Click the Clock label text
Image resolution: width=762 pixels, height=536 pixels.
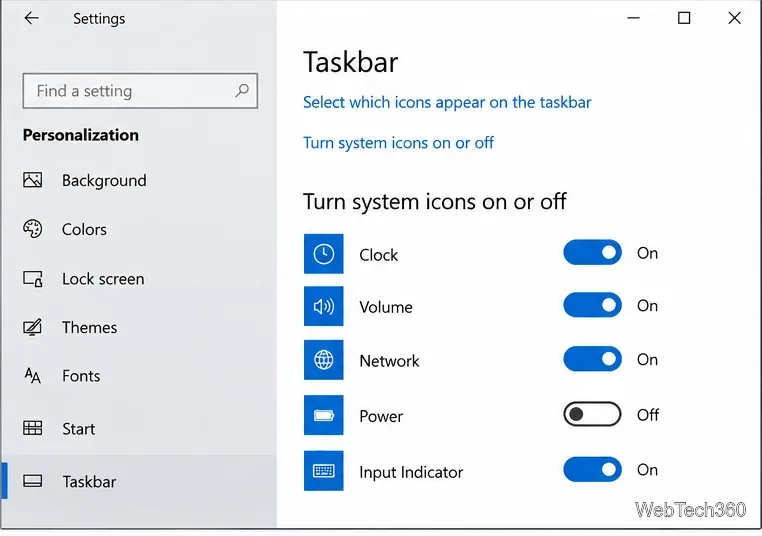click(379, 255)
